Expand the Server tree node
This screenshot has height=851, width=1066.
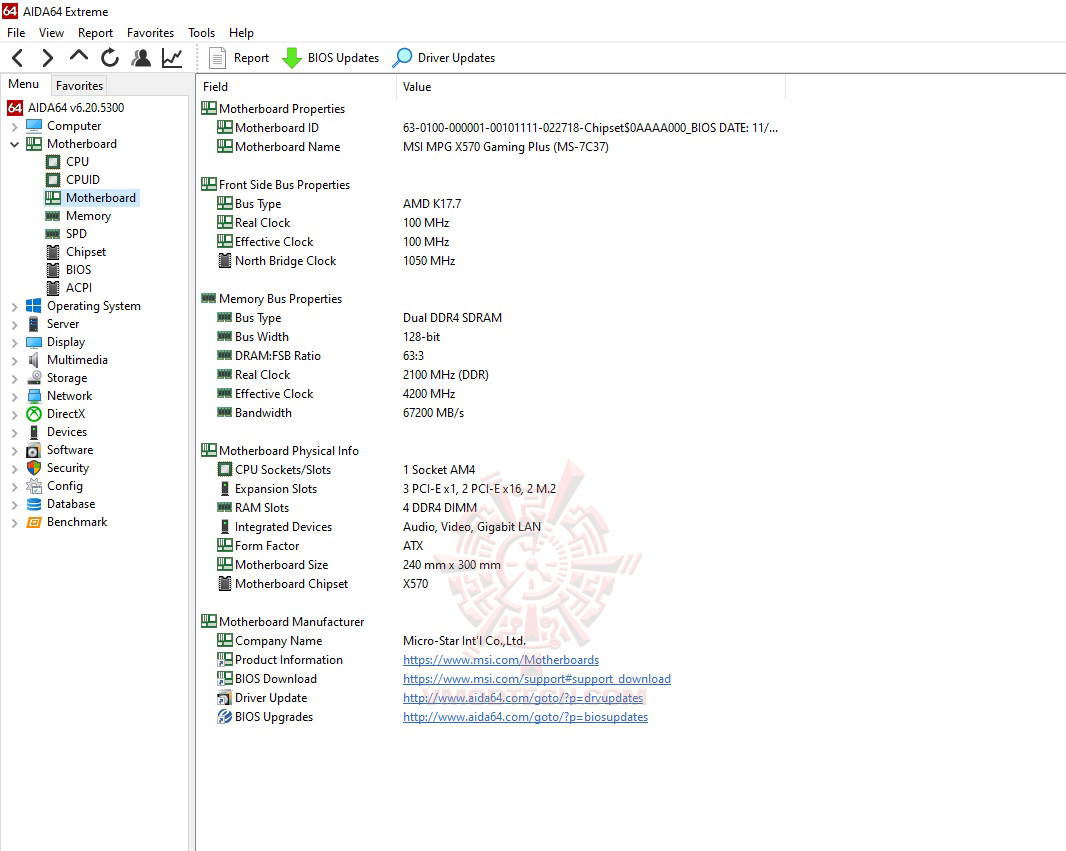[x=14, y=325]
